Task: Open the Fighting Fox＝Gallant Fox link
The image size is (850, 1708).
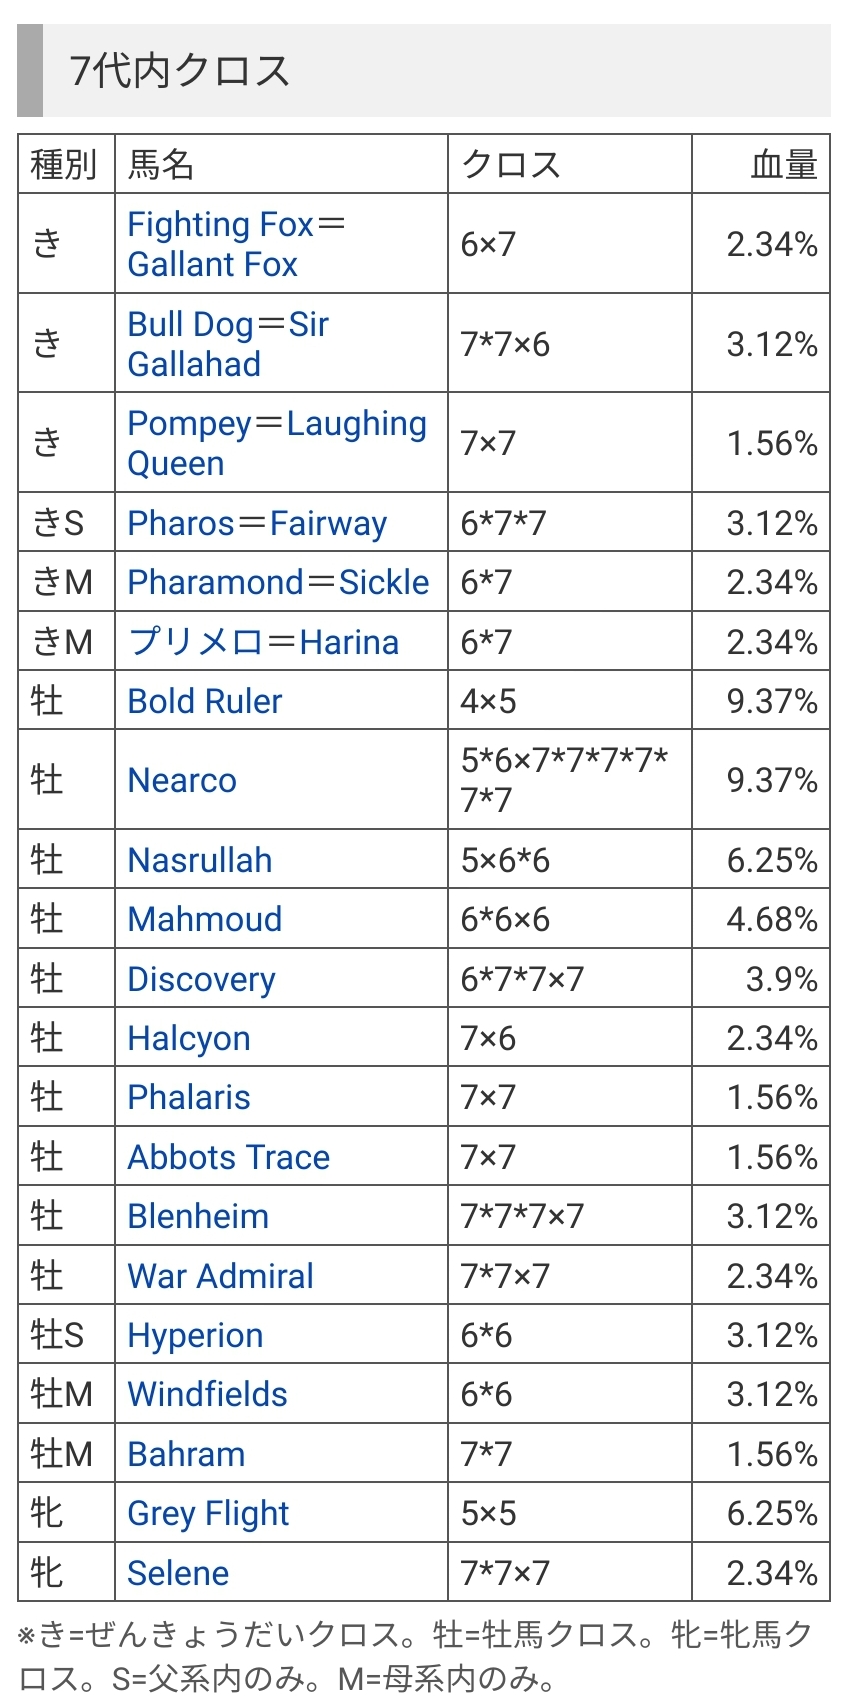Action: pos(235,244)
